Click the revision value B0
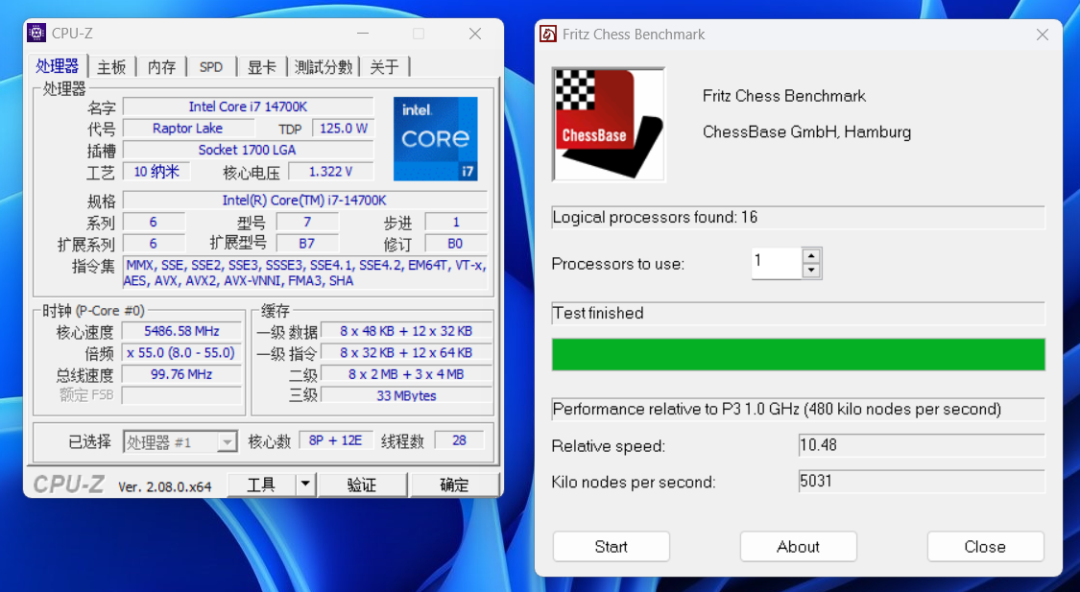 click(x=456, y=243)
